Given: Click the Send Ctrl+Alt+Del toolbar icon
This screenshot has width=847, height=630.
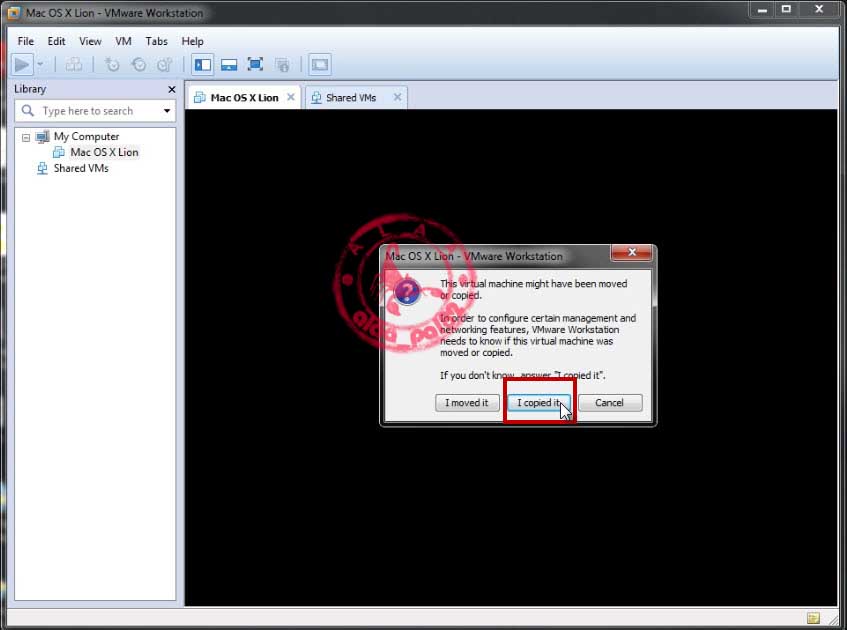Looking at the screenshot, I should [74, 65].
